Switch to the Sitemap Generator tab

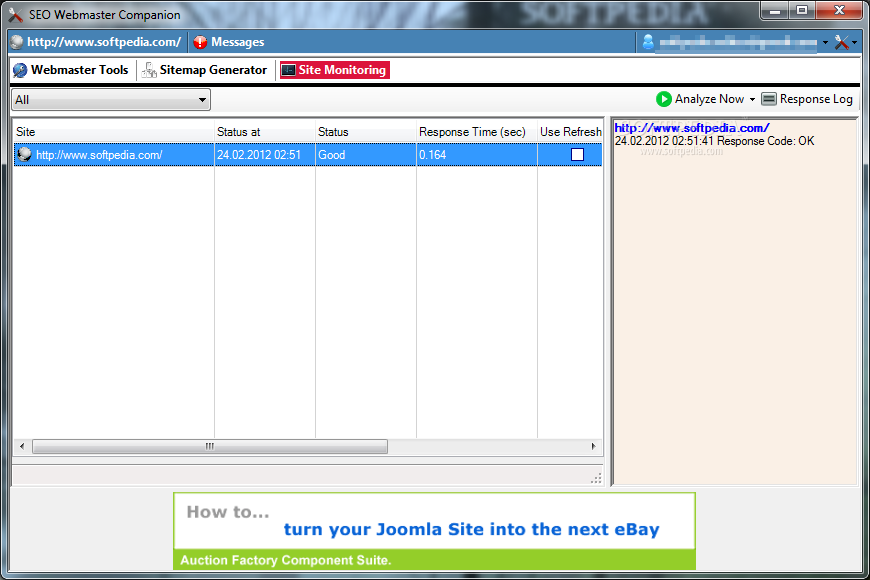tap(205, 70)
